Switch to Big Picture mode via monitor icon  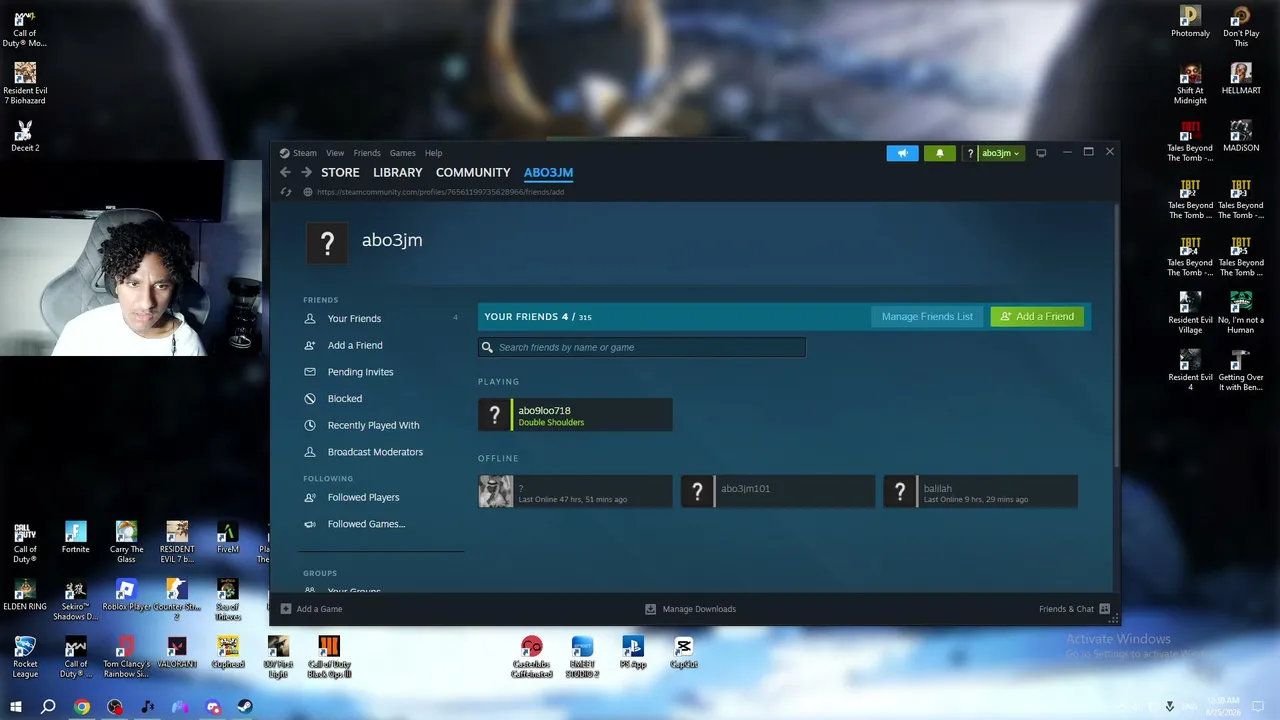(x=1041, y=153)
